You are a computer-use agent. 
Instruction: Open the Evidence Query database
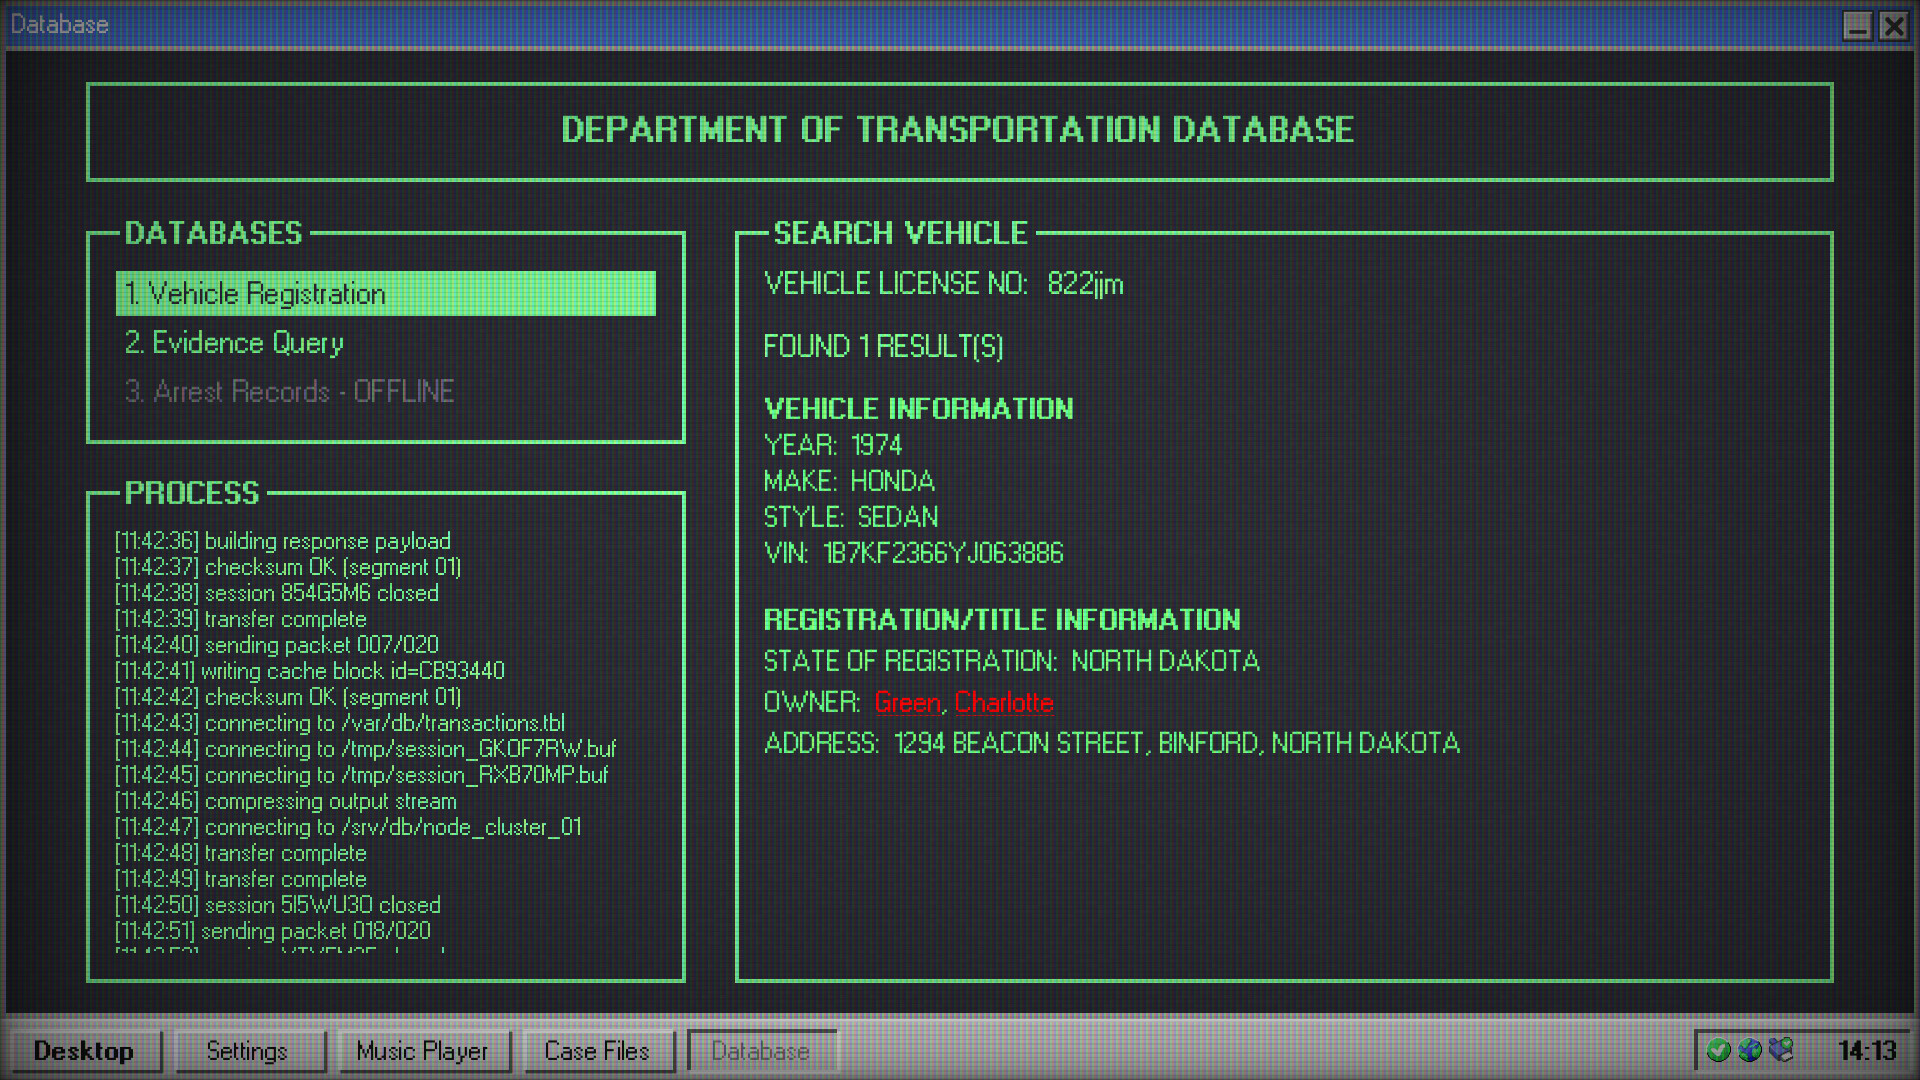[234, 343]
